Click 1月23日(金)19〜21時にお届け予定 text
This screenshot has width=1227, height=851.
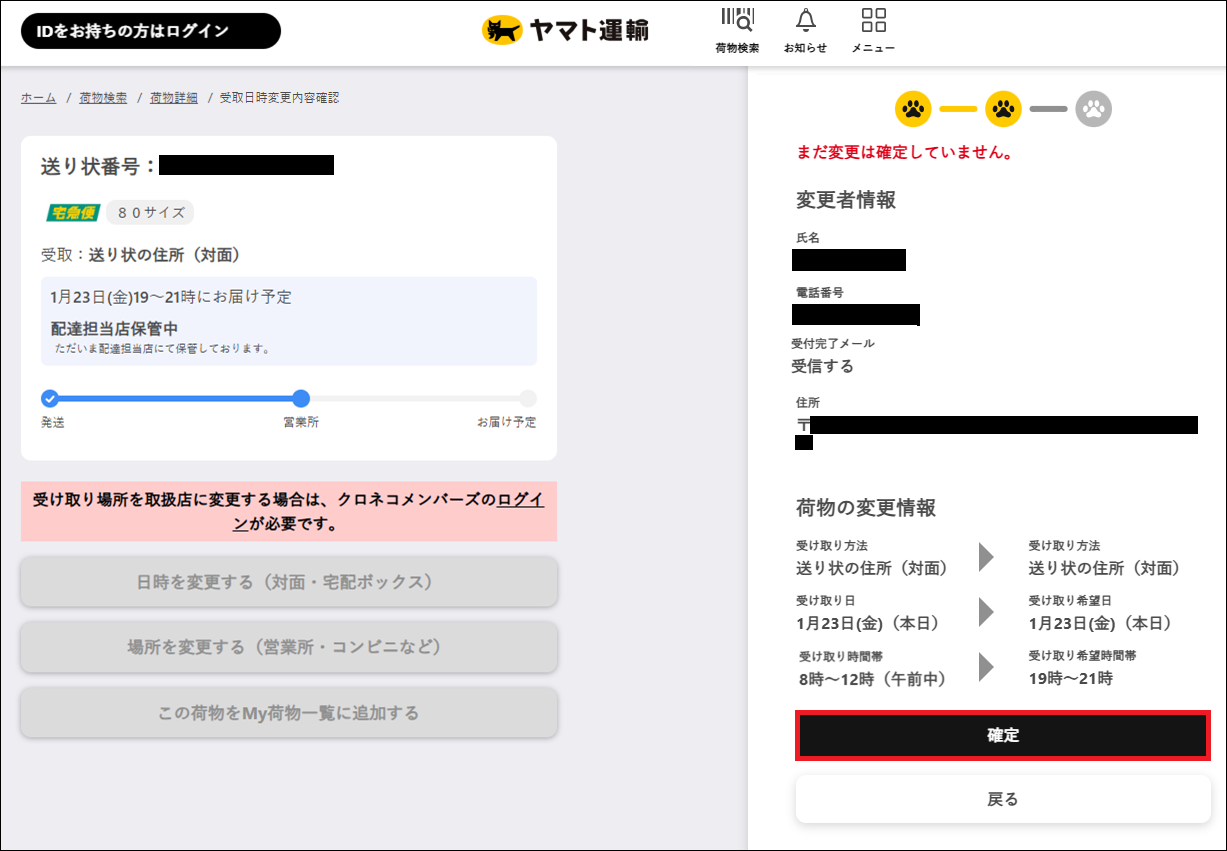171,297
